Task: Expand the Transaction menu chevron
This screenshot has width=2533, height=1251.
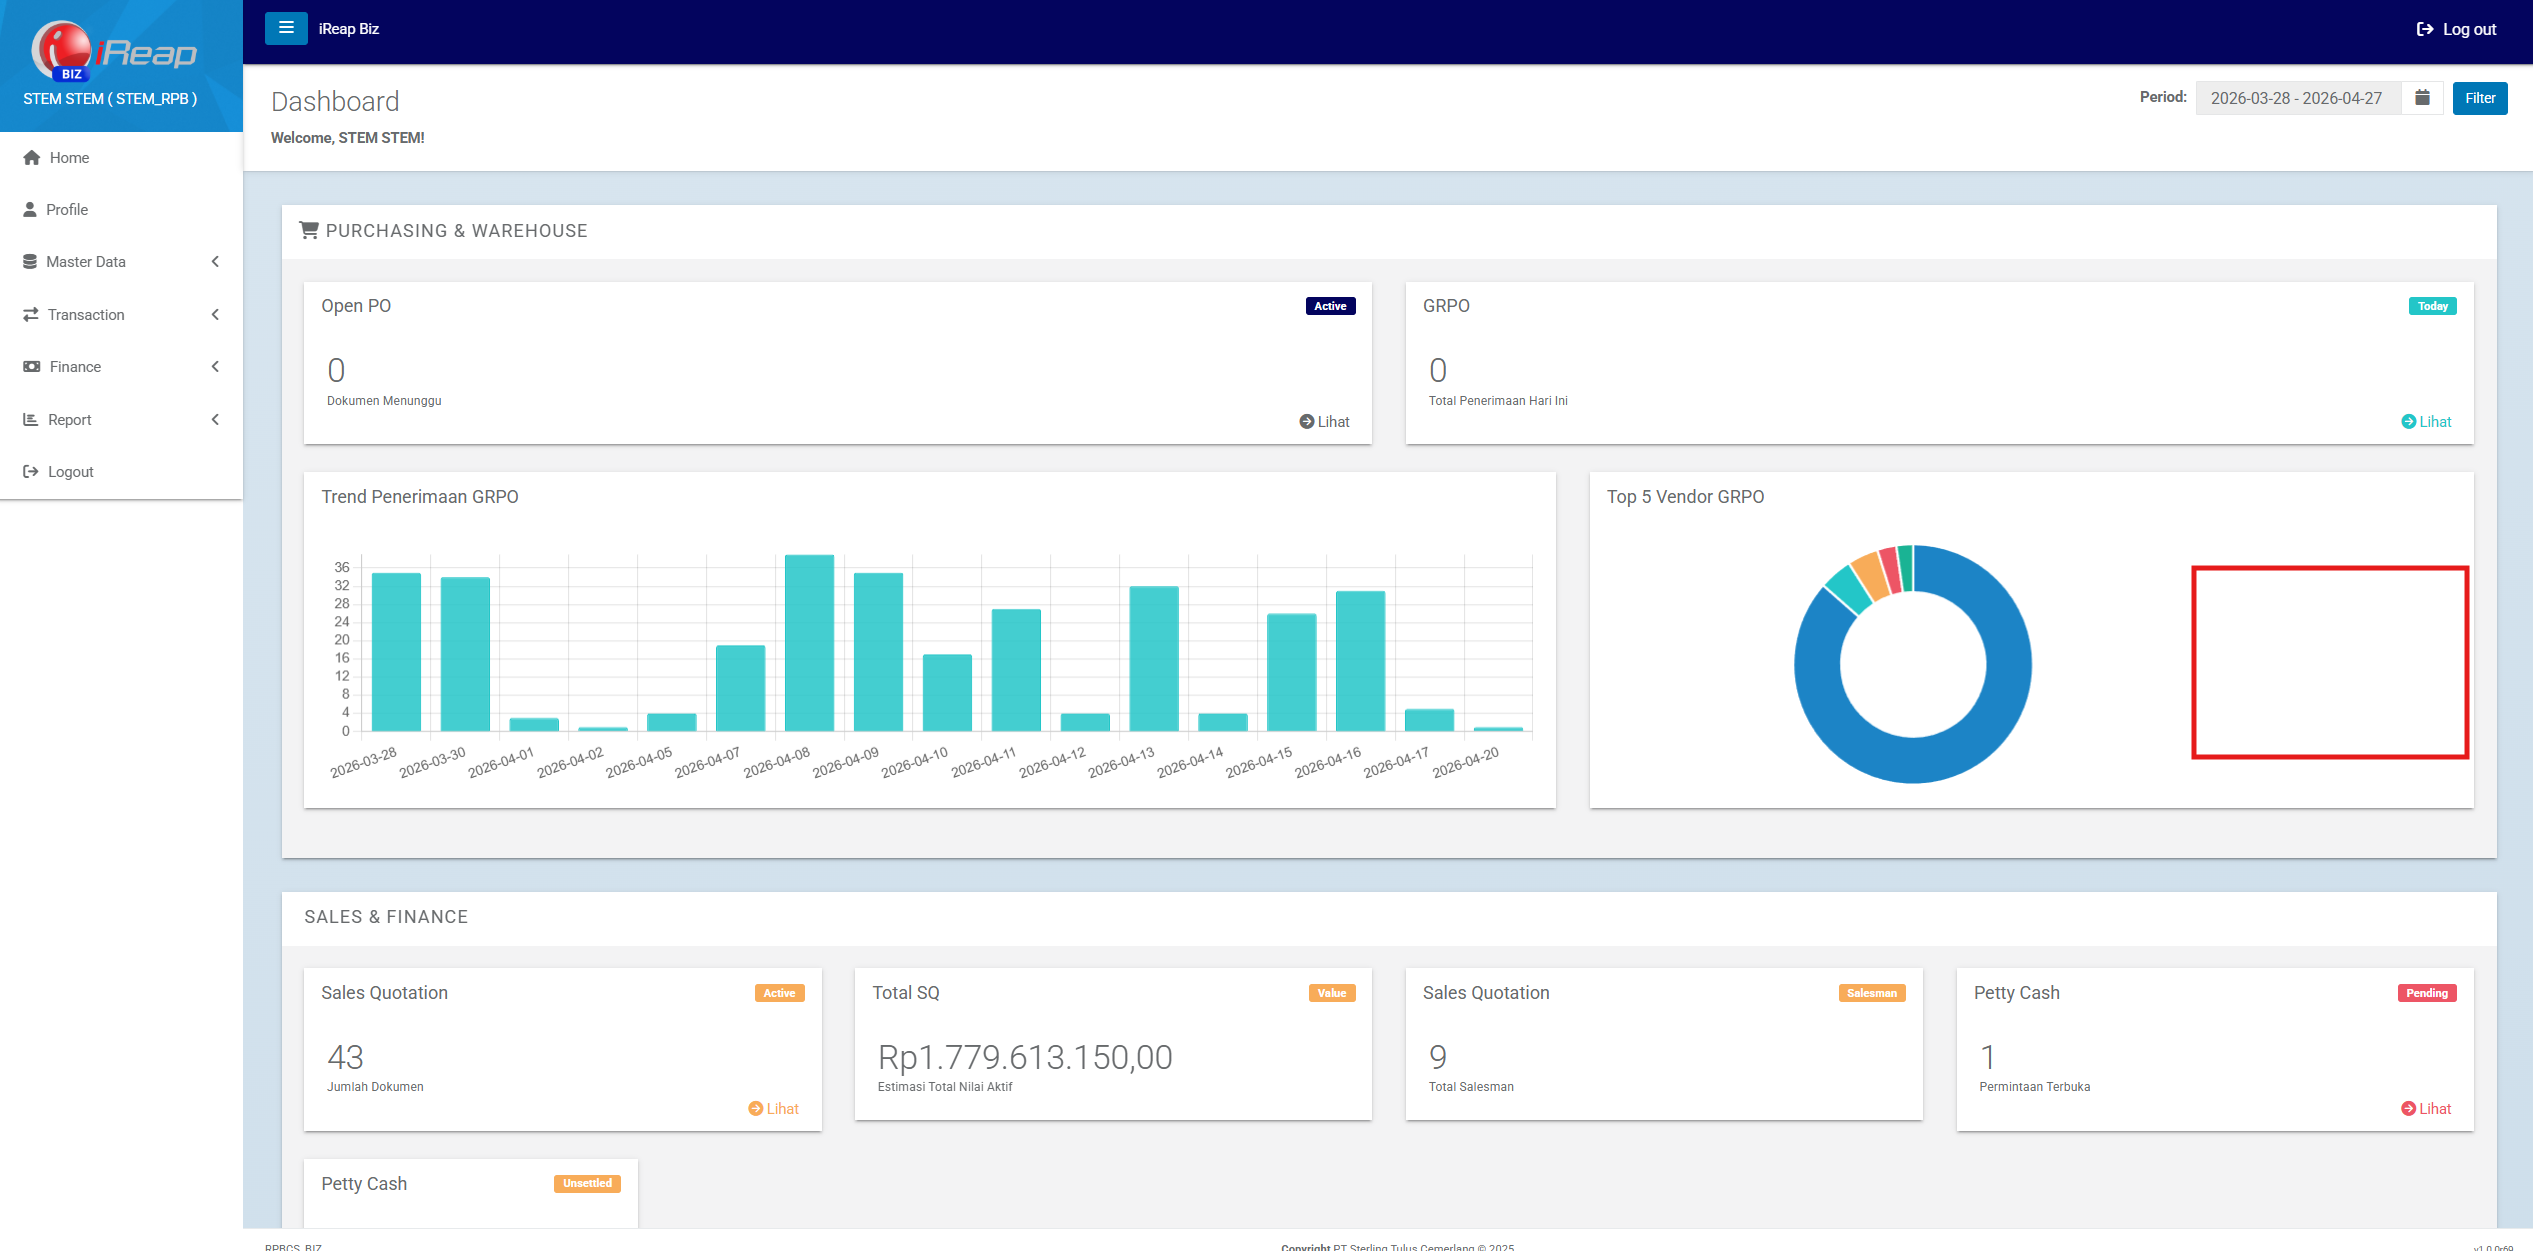Action: pos(216,314)
